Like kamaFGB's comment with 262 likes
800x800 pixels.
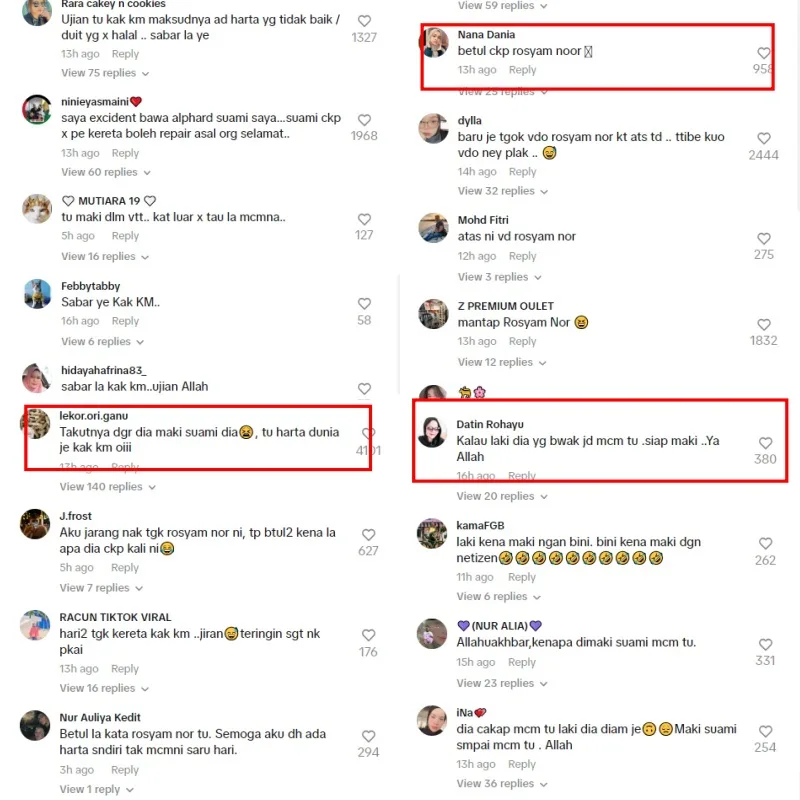pyautogui.click(x=765, y=543)
